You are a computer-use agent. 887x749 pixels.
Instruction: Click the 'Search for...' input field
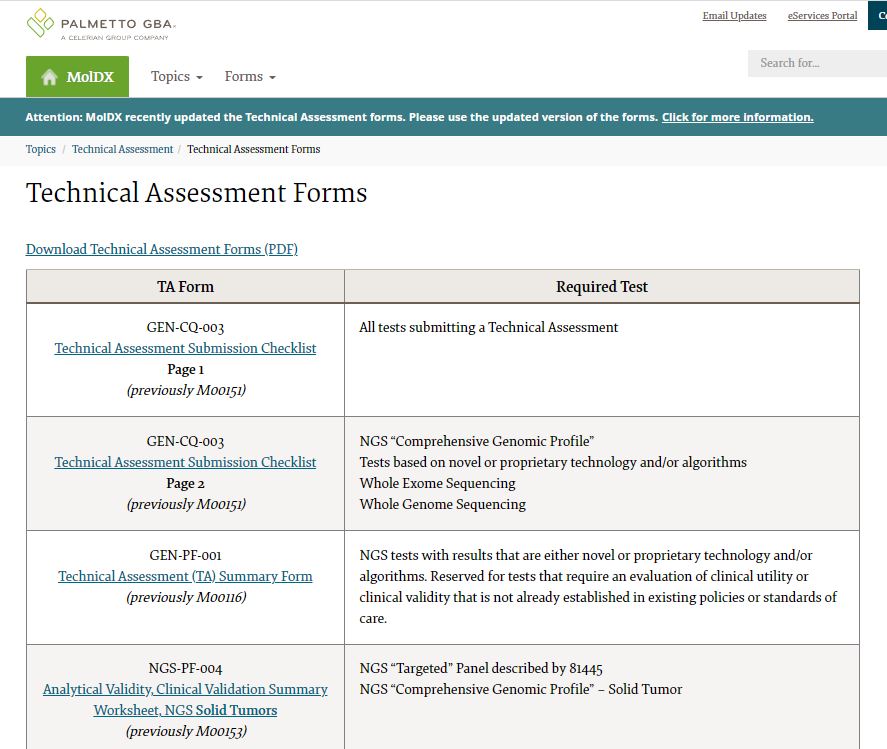tap(816, 63)
